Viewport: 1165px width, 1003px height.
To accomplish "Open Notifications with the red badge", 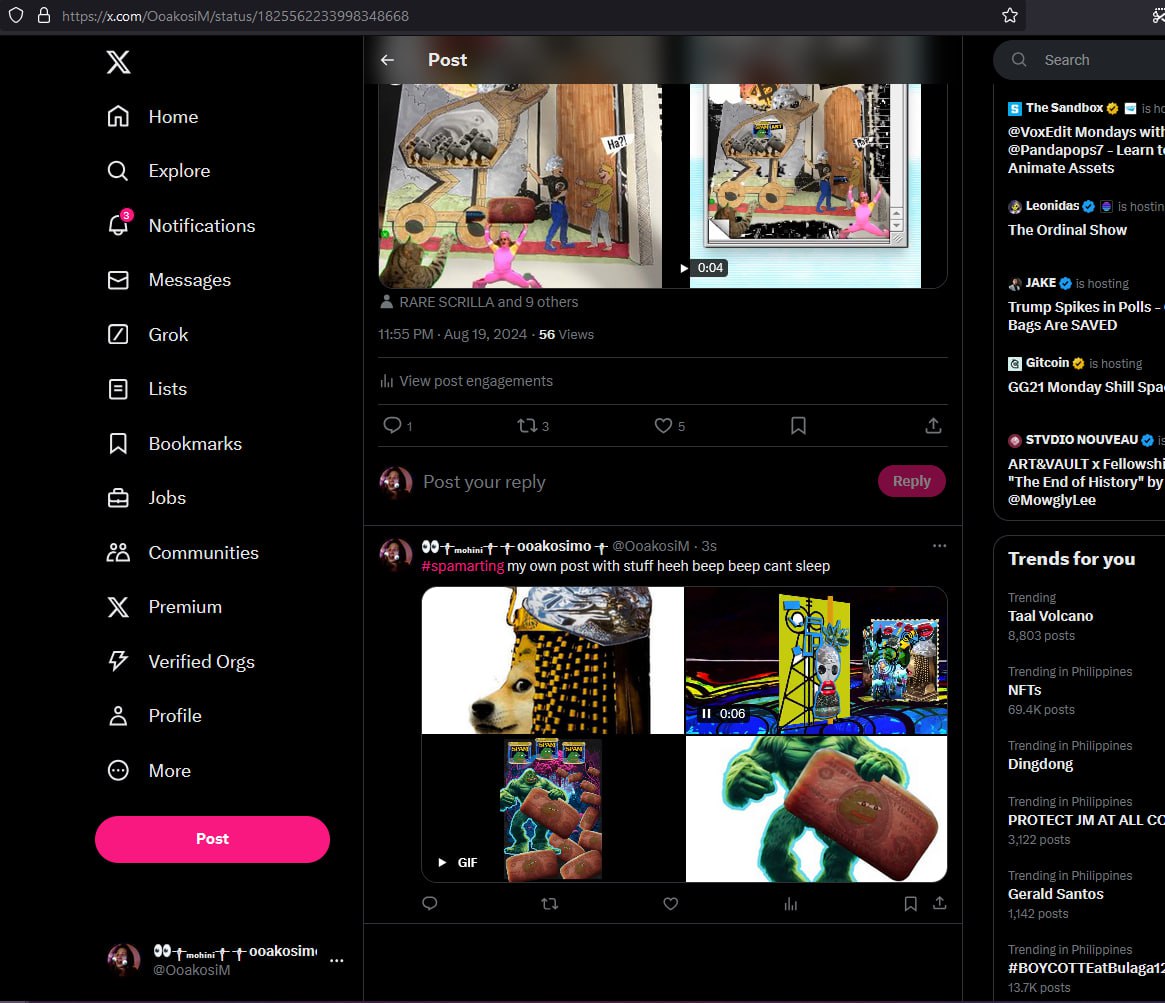I will [x=181, y=225].
